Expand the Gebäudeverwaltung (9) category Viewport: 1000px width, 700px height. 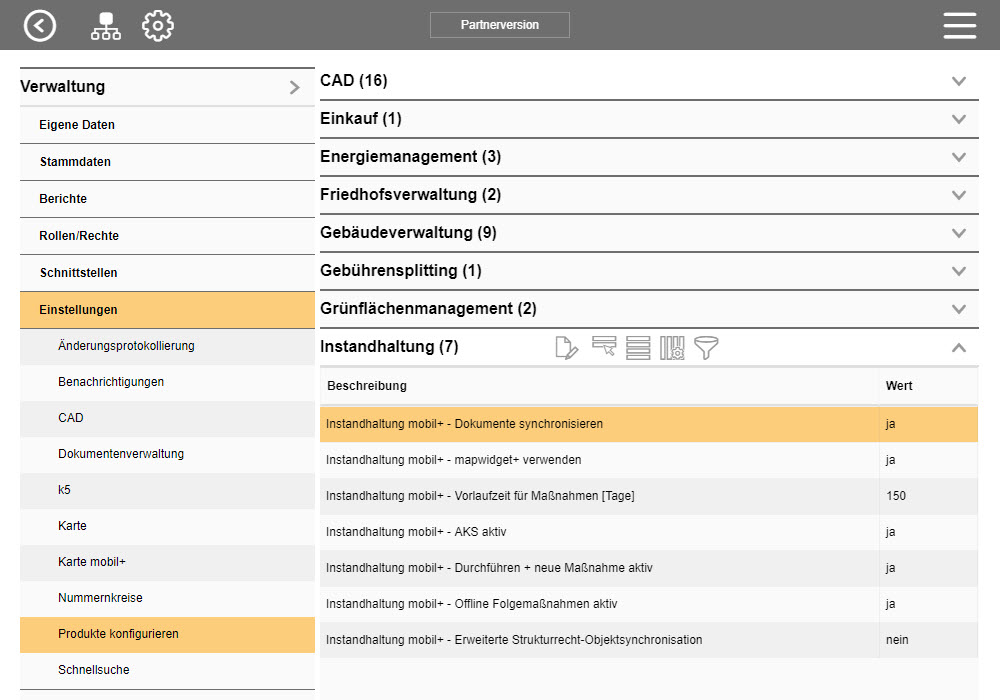pos(958,232)
